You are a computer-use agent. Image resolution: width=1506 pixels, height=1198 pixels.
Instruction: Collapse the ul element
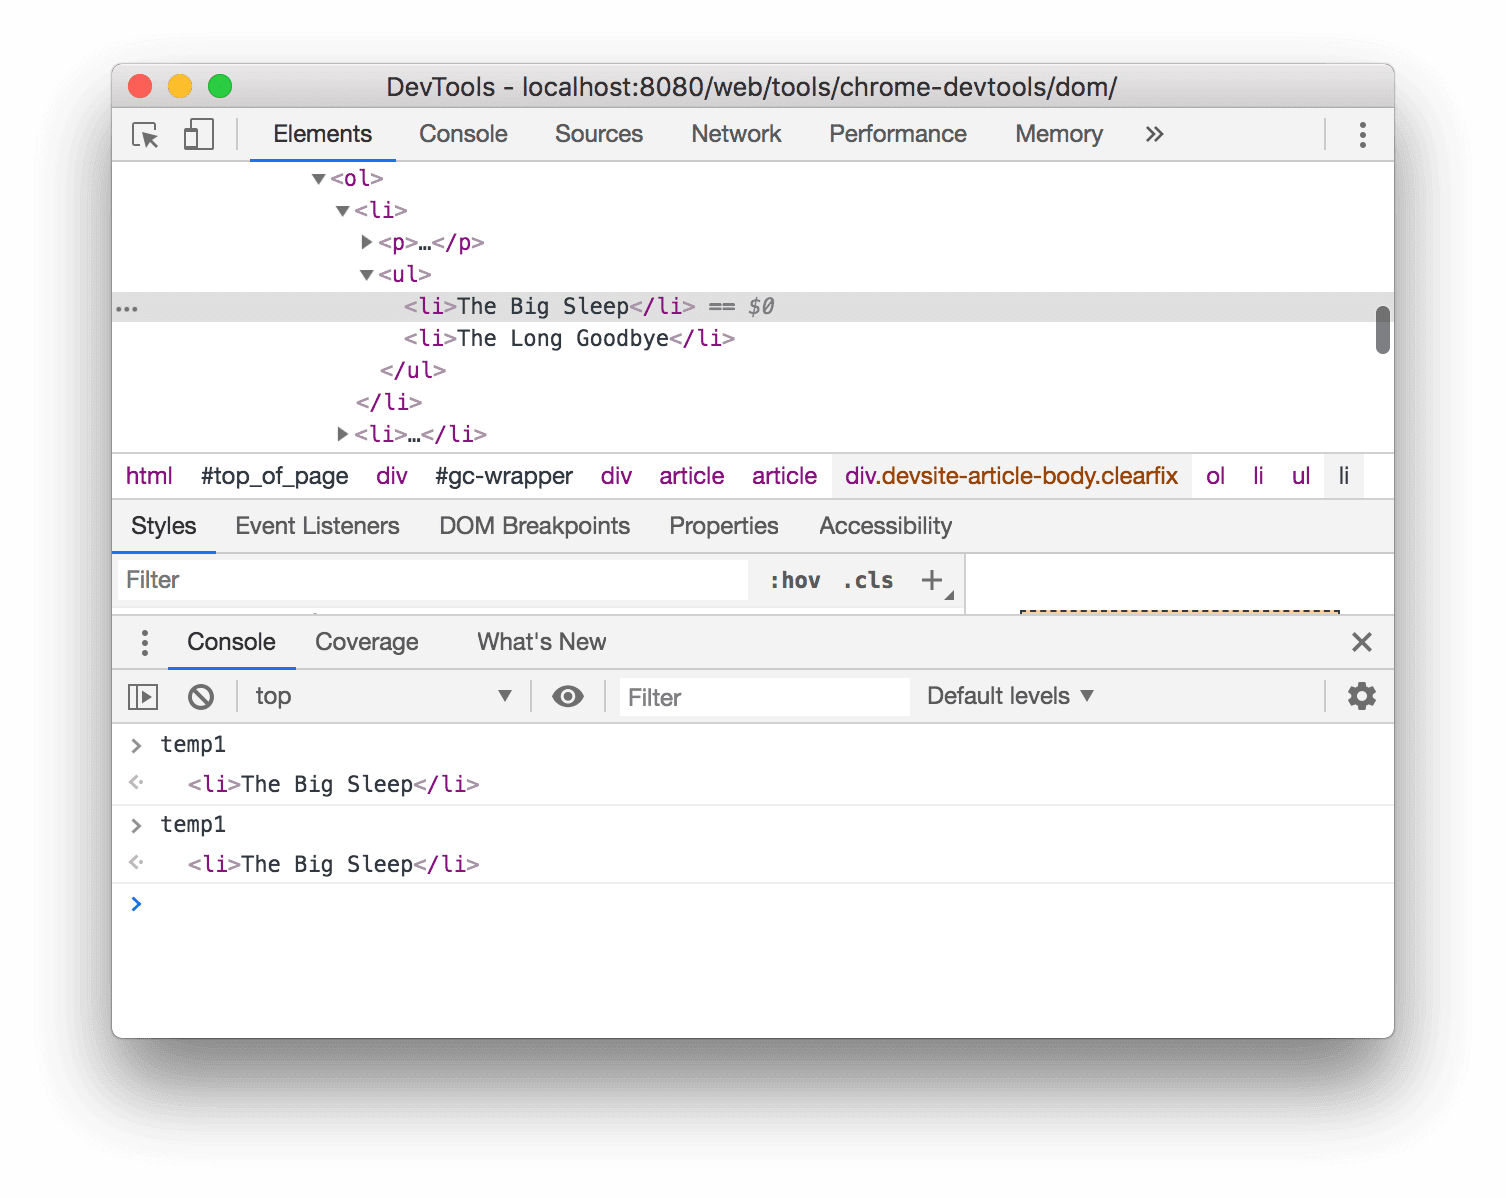[x=367, y=275]
